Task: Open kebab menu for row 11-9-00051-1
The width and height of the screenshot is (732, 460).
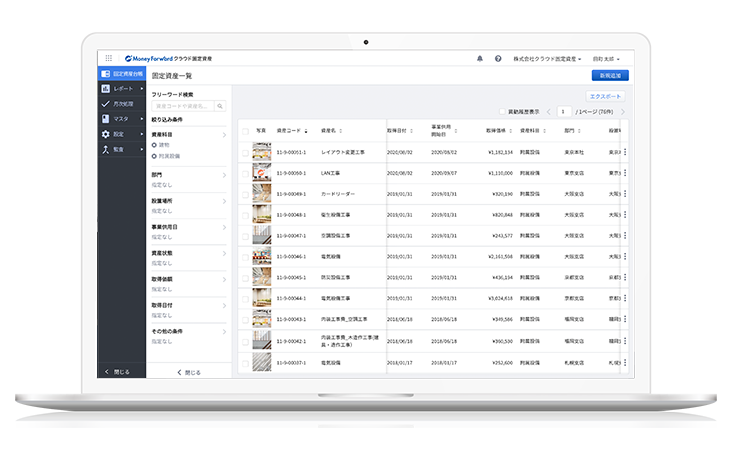Action: [x=625, y=152]
